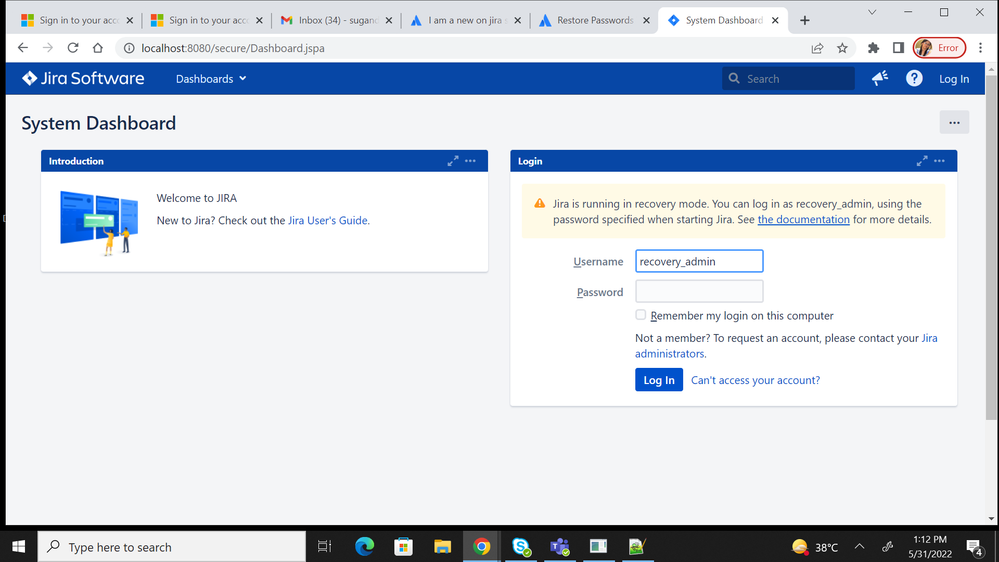This screenshot has height=562, width=999.
Task: Maximize the Login gadget
Action: [x=922, y=161]
